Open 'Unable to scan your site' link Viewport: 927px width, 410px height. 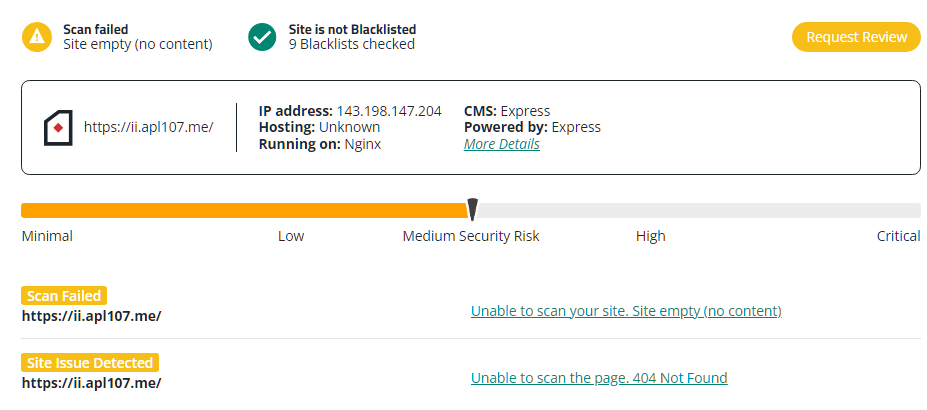(625, 311)
